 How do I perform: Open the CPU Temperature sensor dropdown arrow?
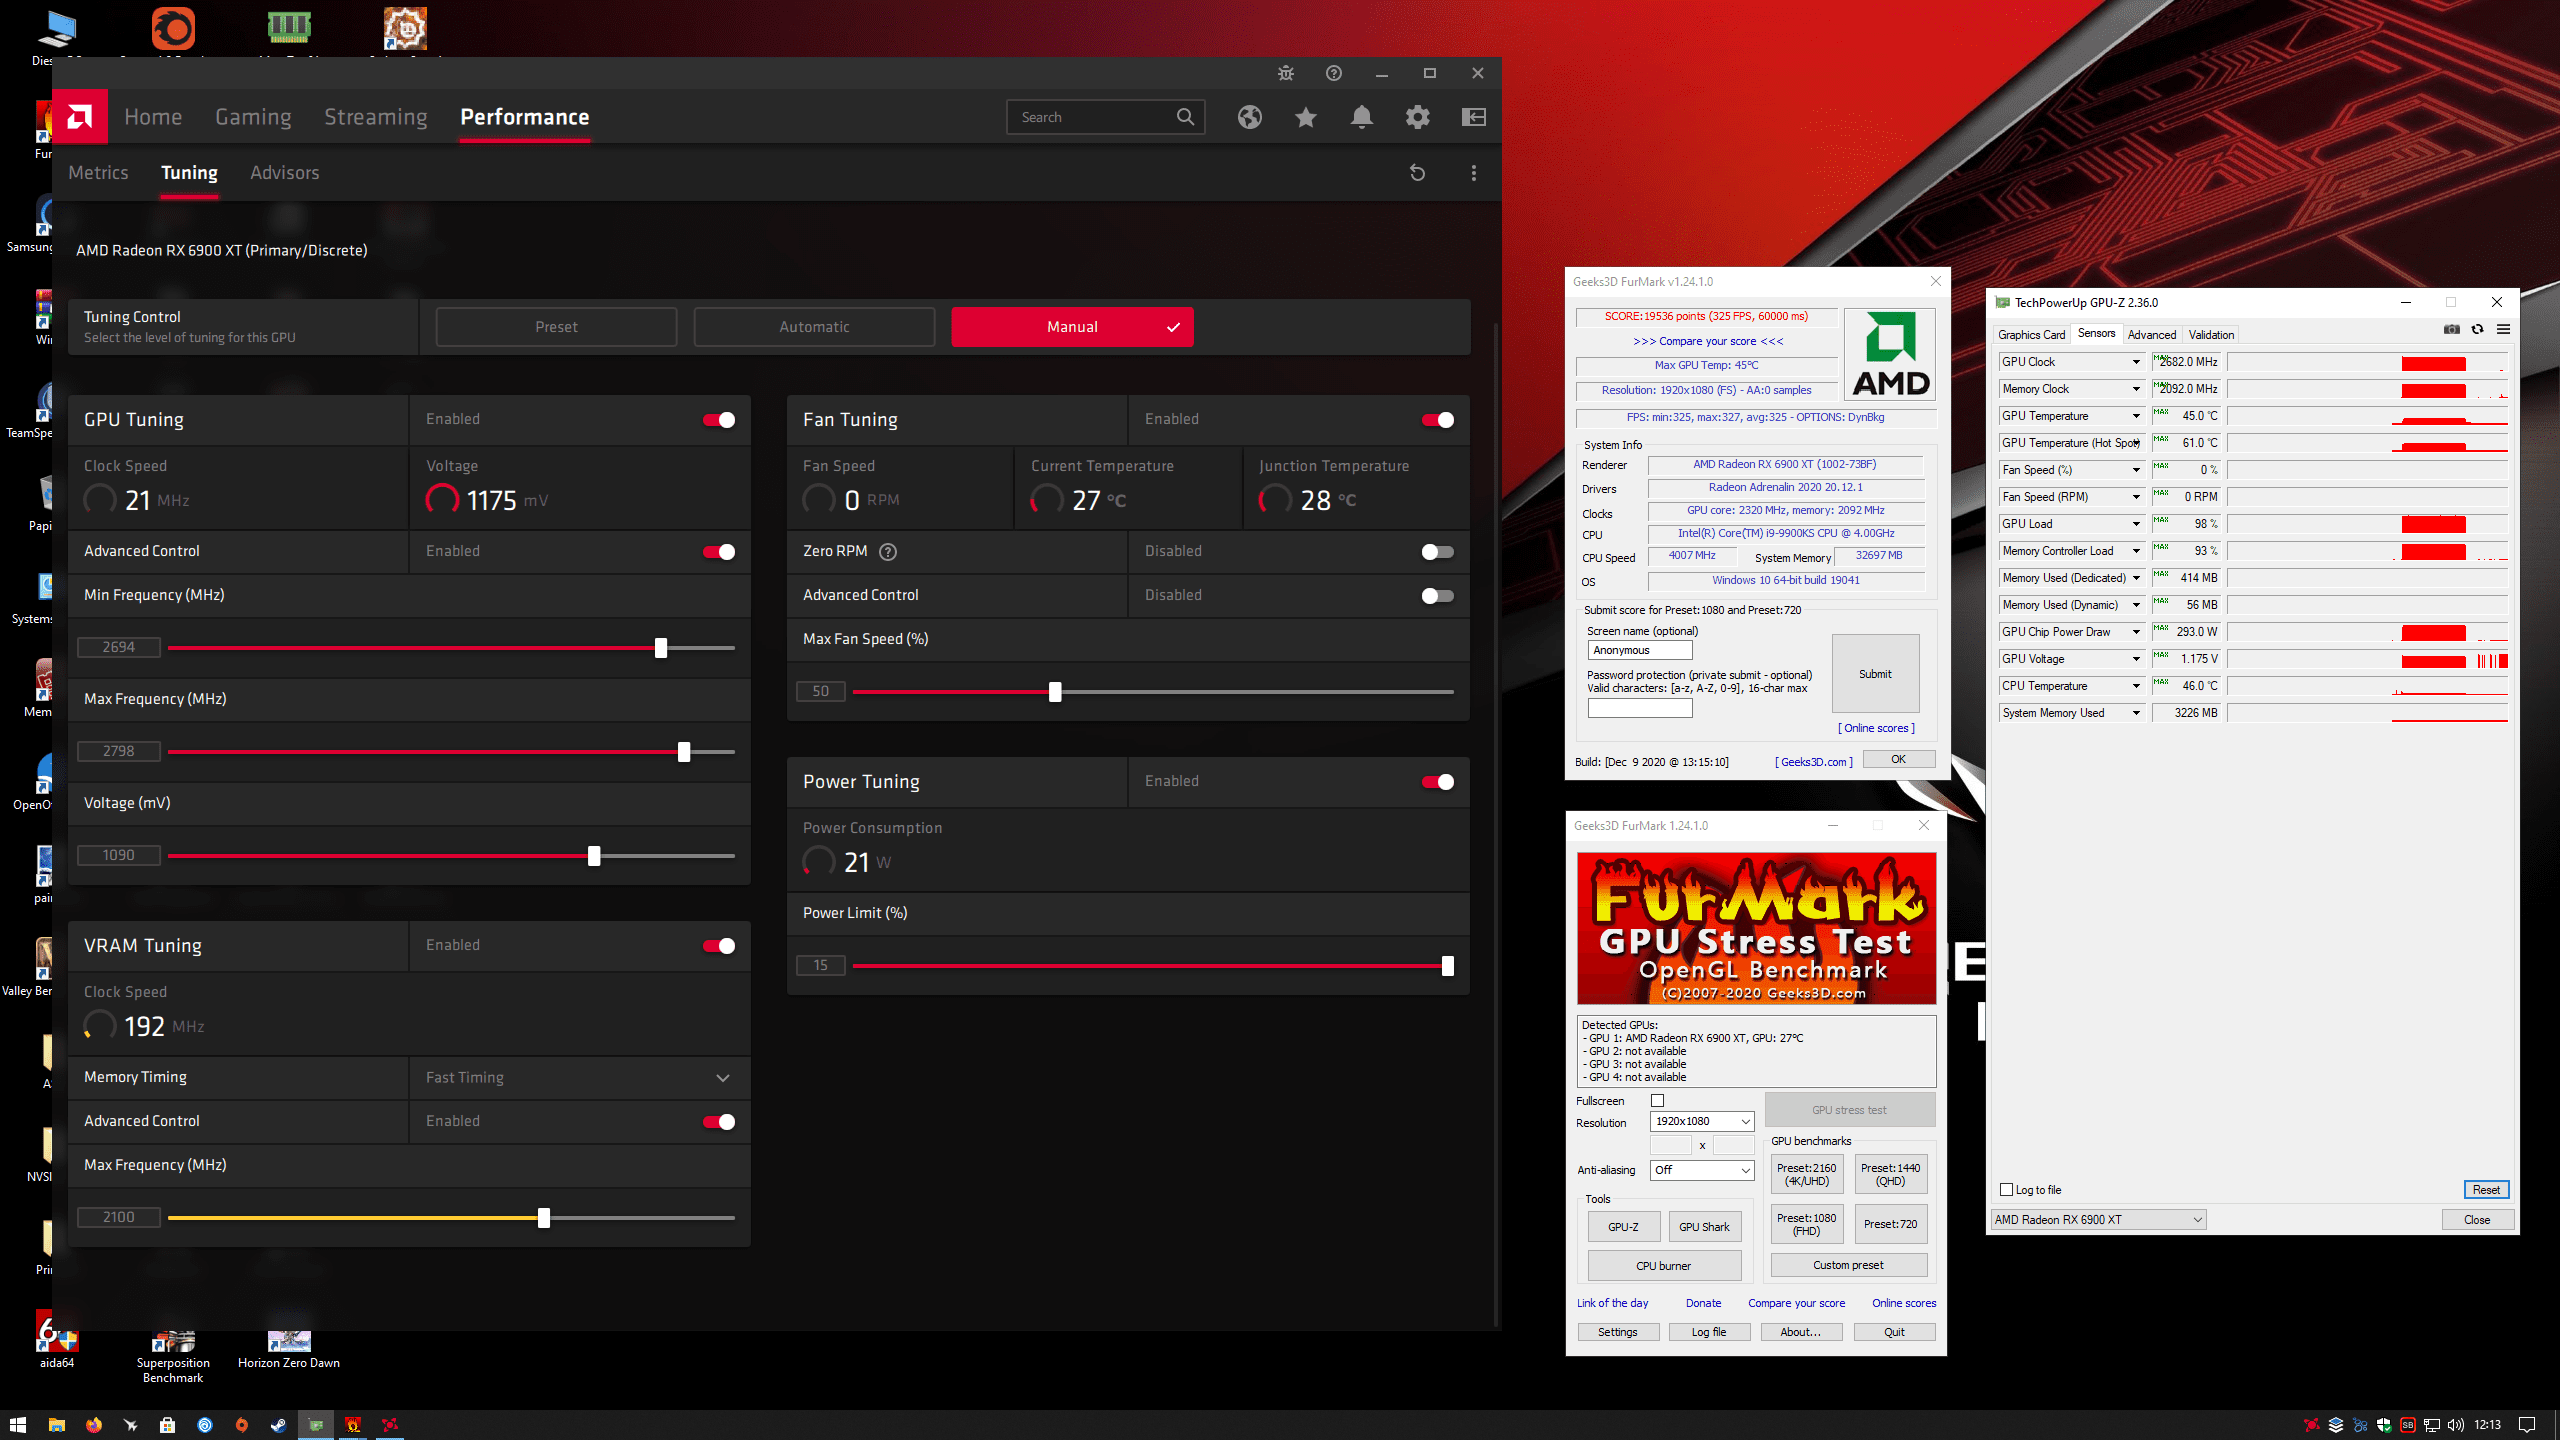[x=2136, y=686]
